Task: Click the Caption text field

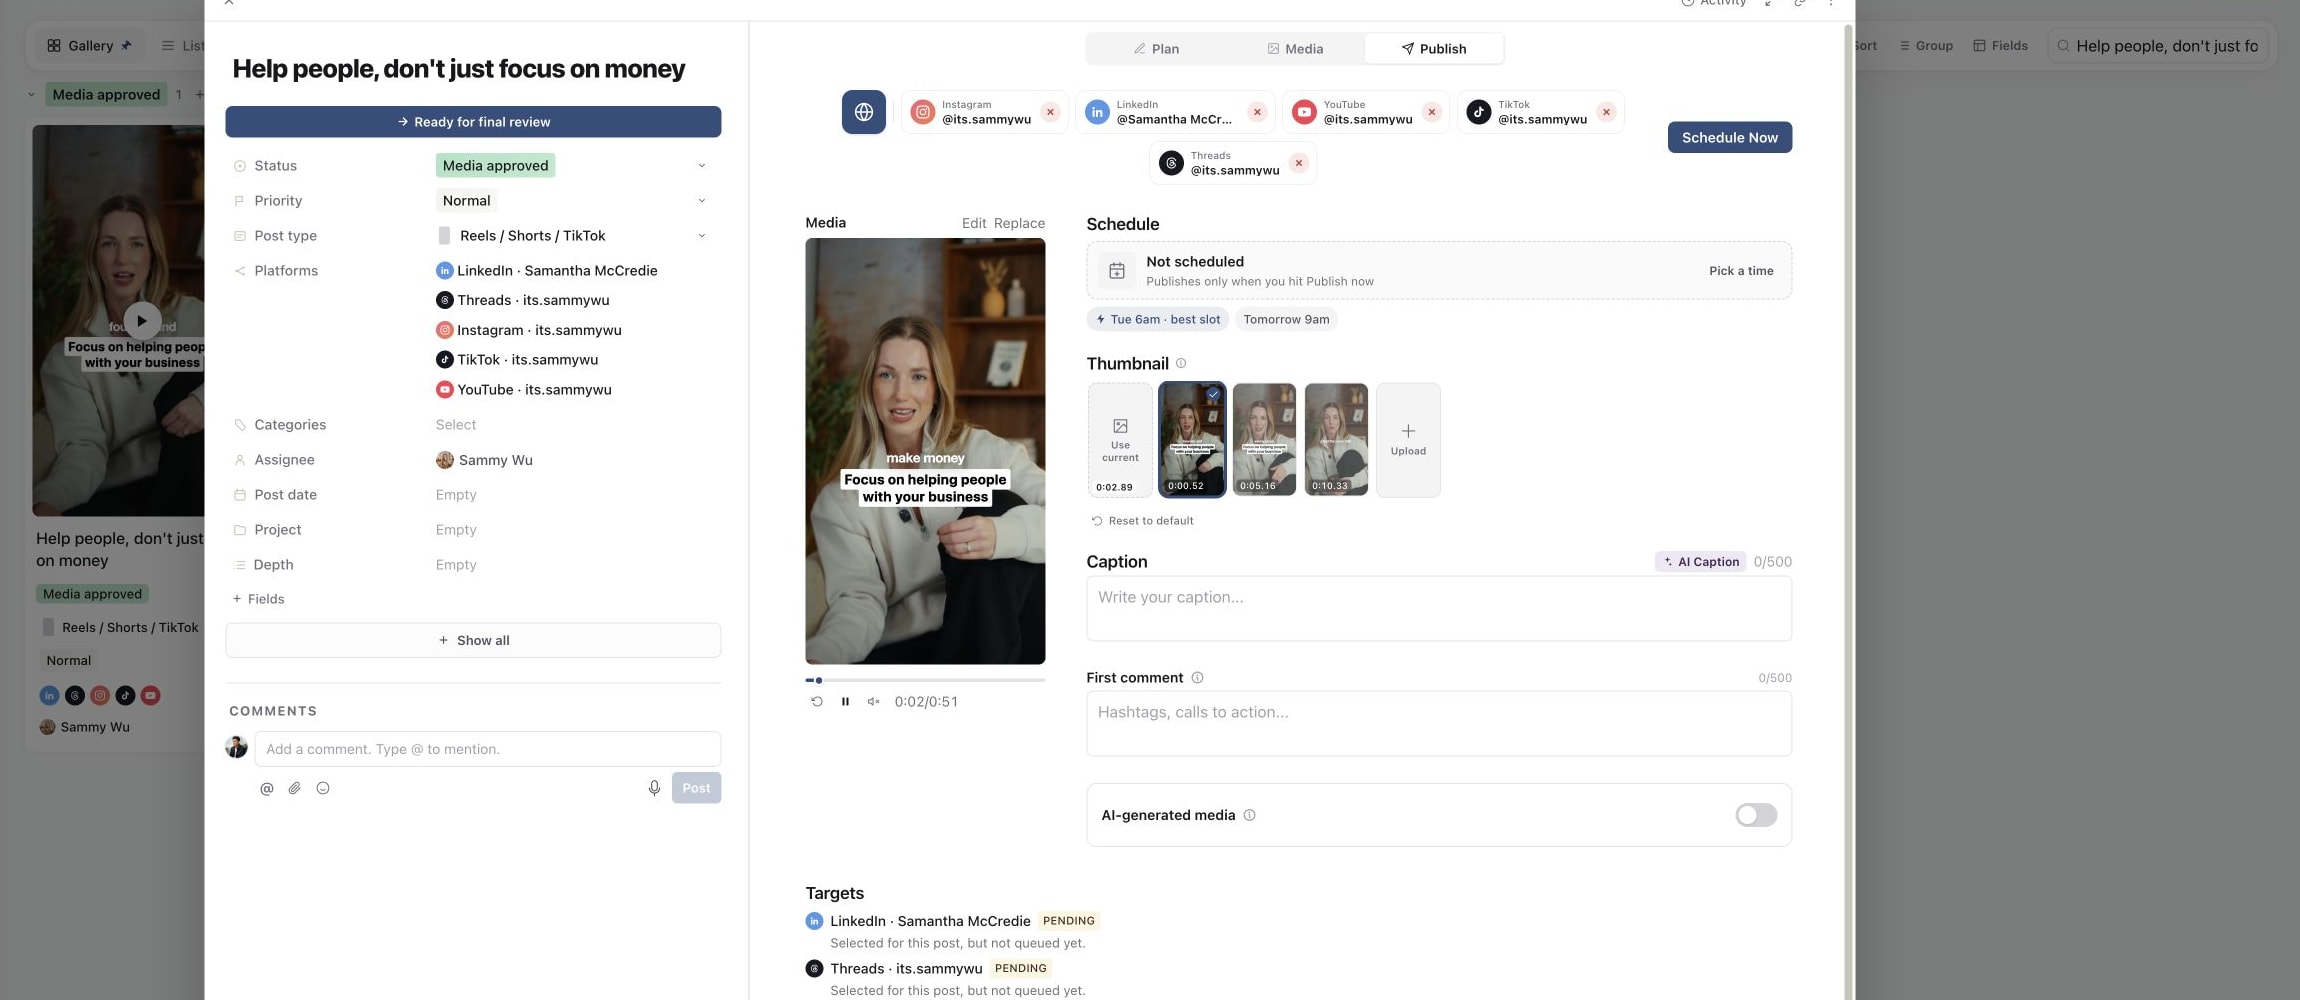Action: click(x=1439, y=609)
